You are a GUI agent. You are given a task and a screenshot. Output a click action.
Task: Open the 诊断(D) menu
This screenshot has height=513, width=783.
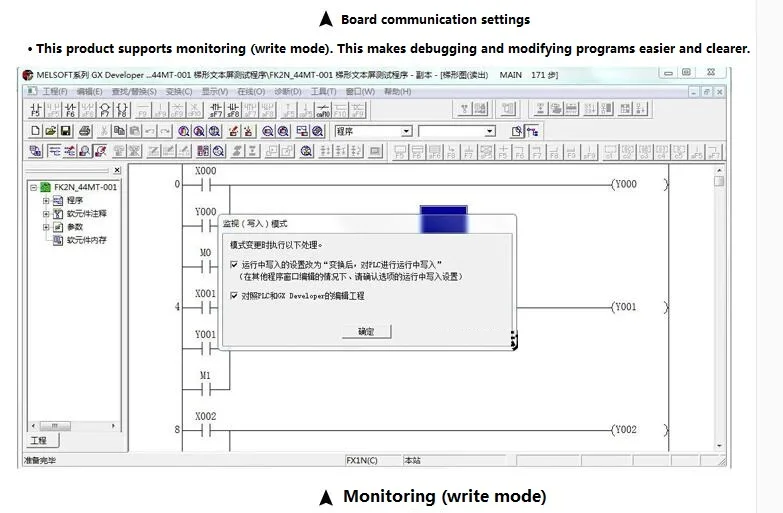[x=288, y=91]
